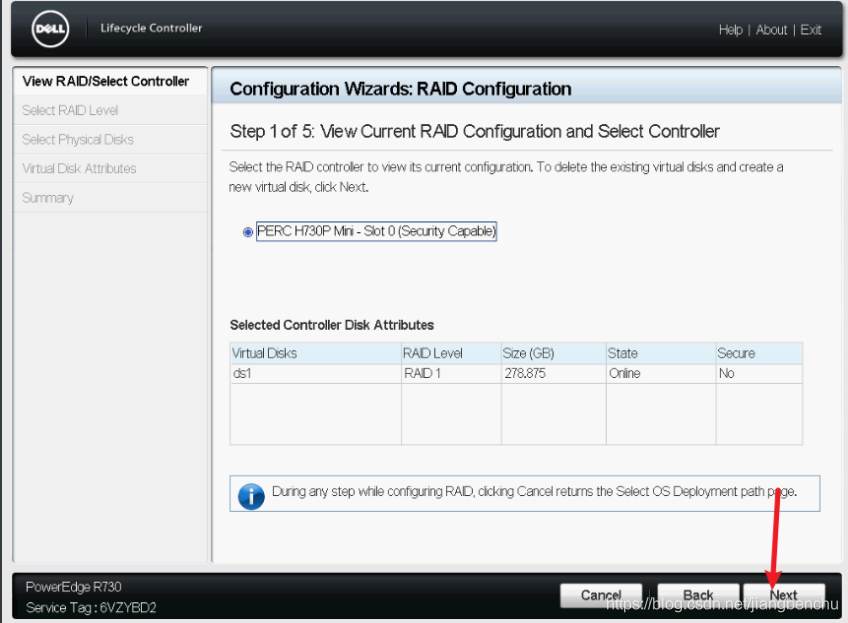Click the State column header
The height and width of the screenshot is (623, 848).
[x=661, y=353]
